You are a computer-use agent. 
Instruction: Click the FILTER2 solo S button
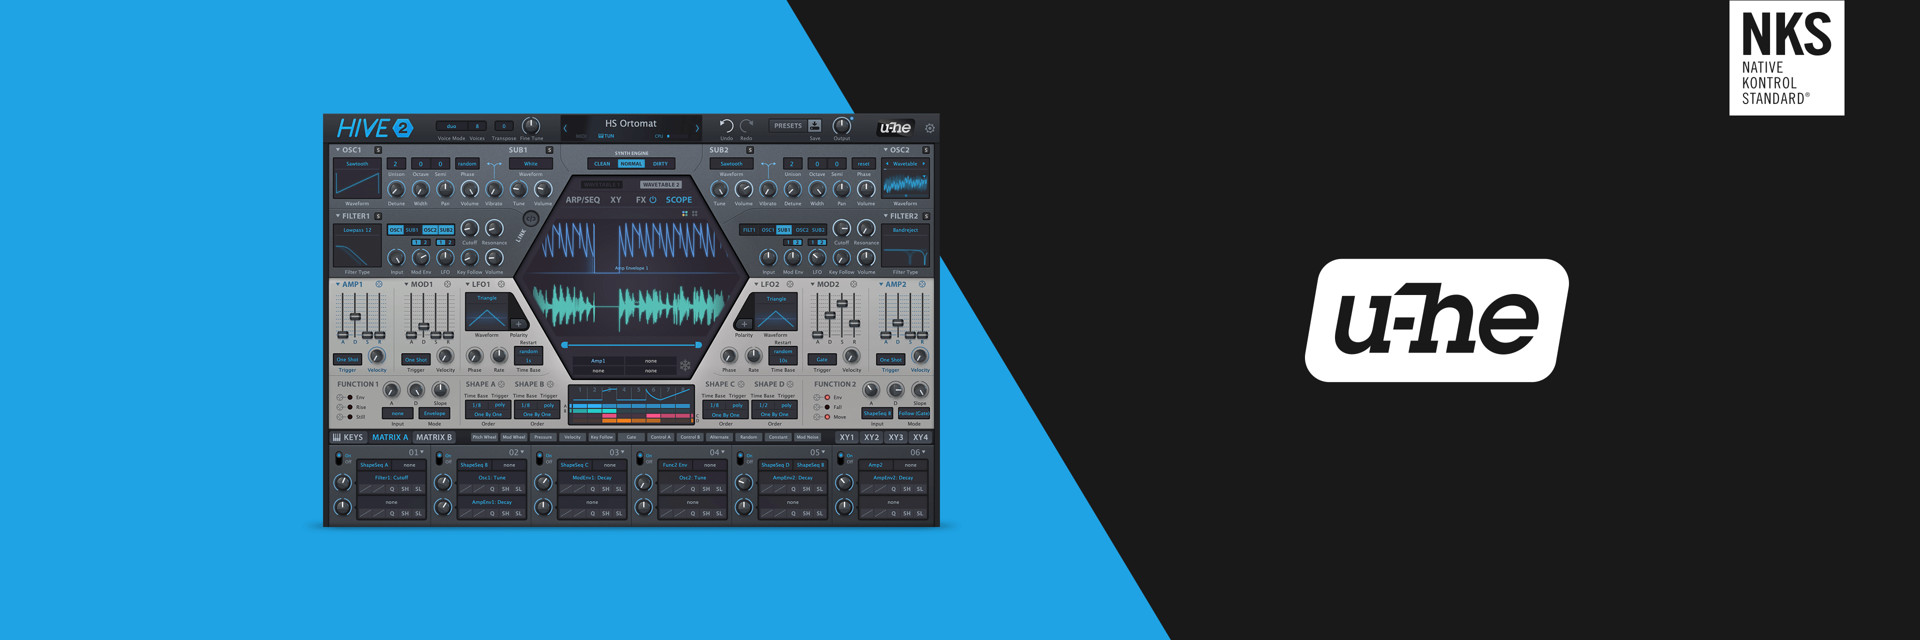tap(926, 216)
